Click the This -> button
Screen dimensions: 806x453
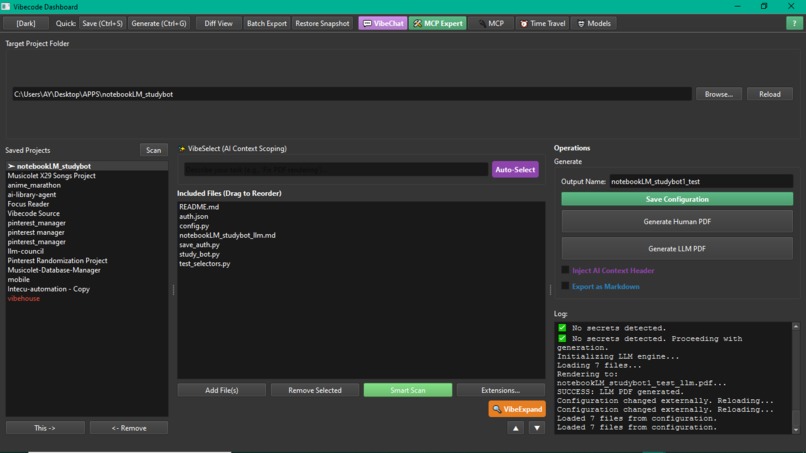tap(45, 428)
